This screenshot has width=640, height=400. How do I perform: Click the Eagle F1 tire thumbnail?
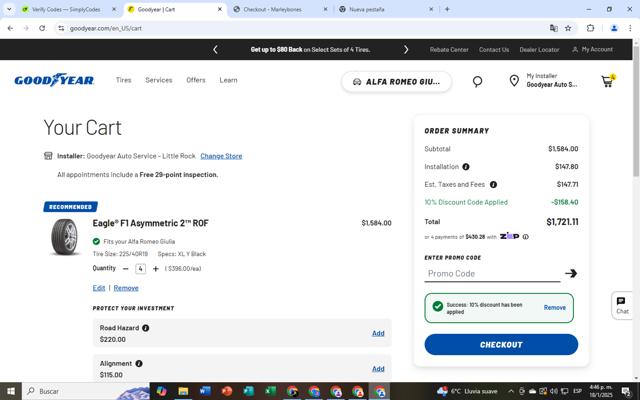[x=64, y=237]
